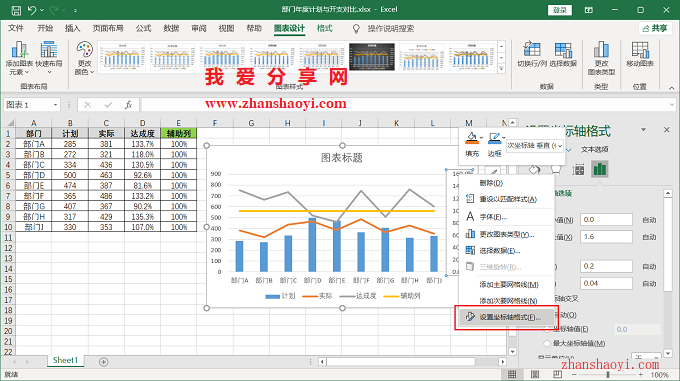
Task: Click formula bar confirm checkmark icon
Action: coord(108,105)
